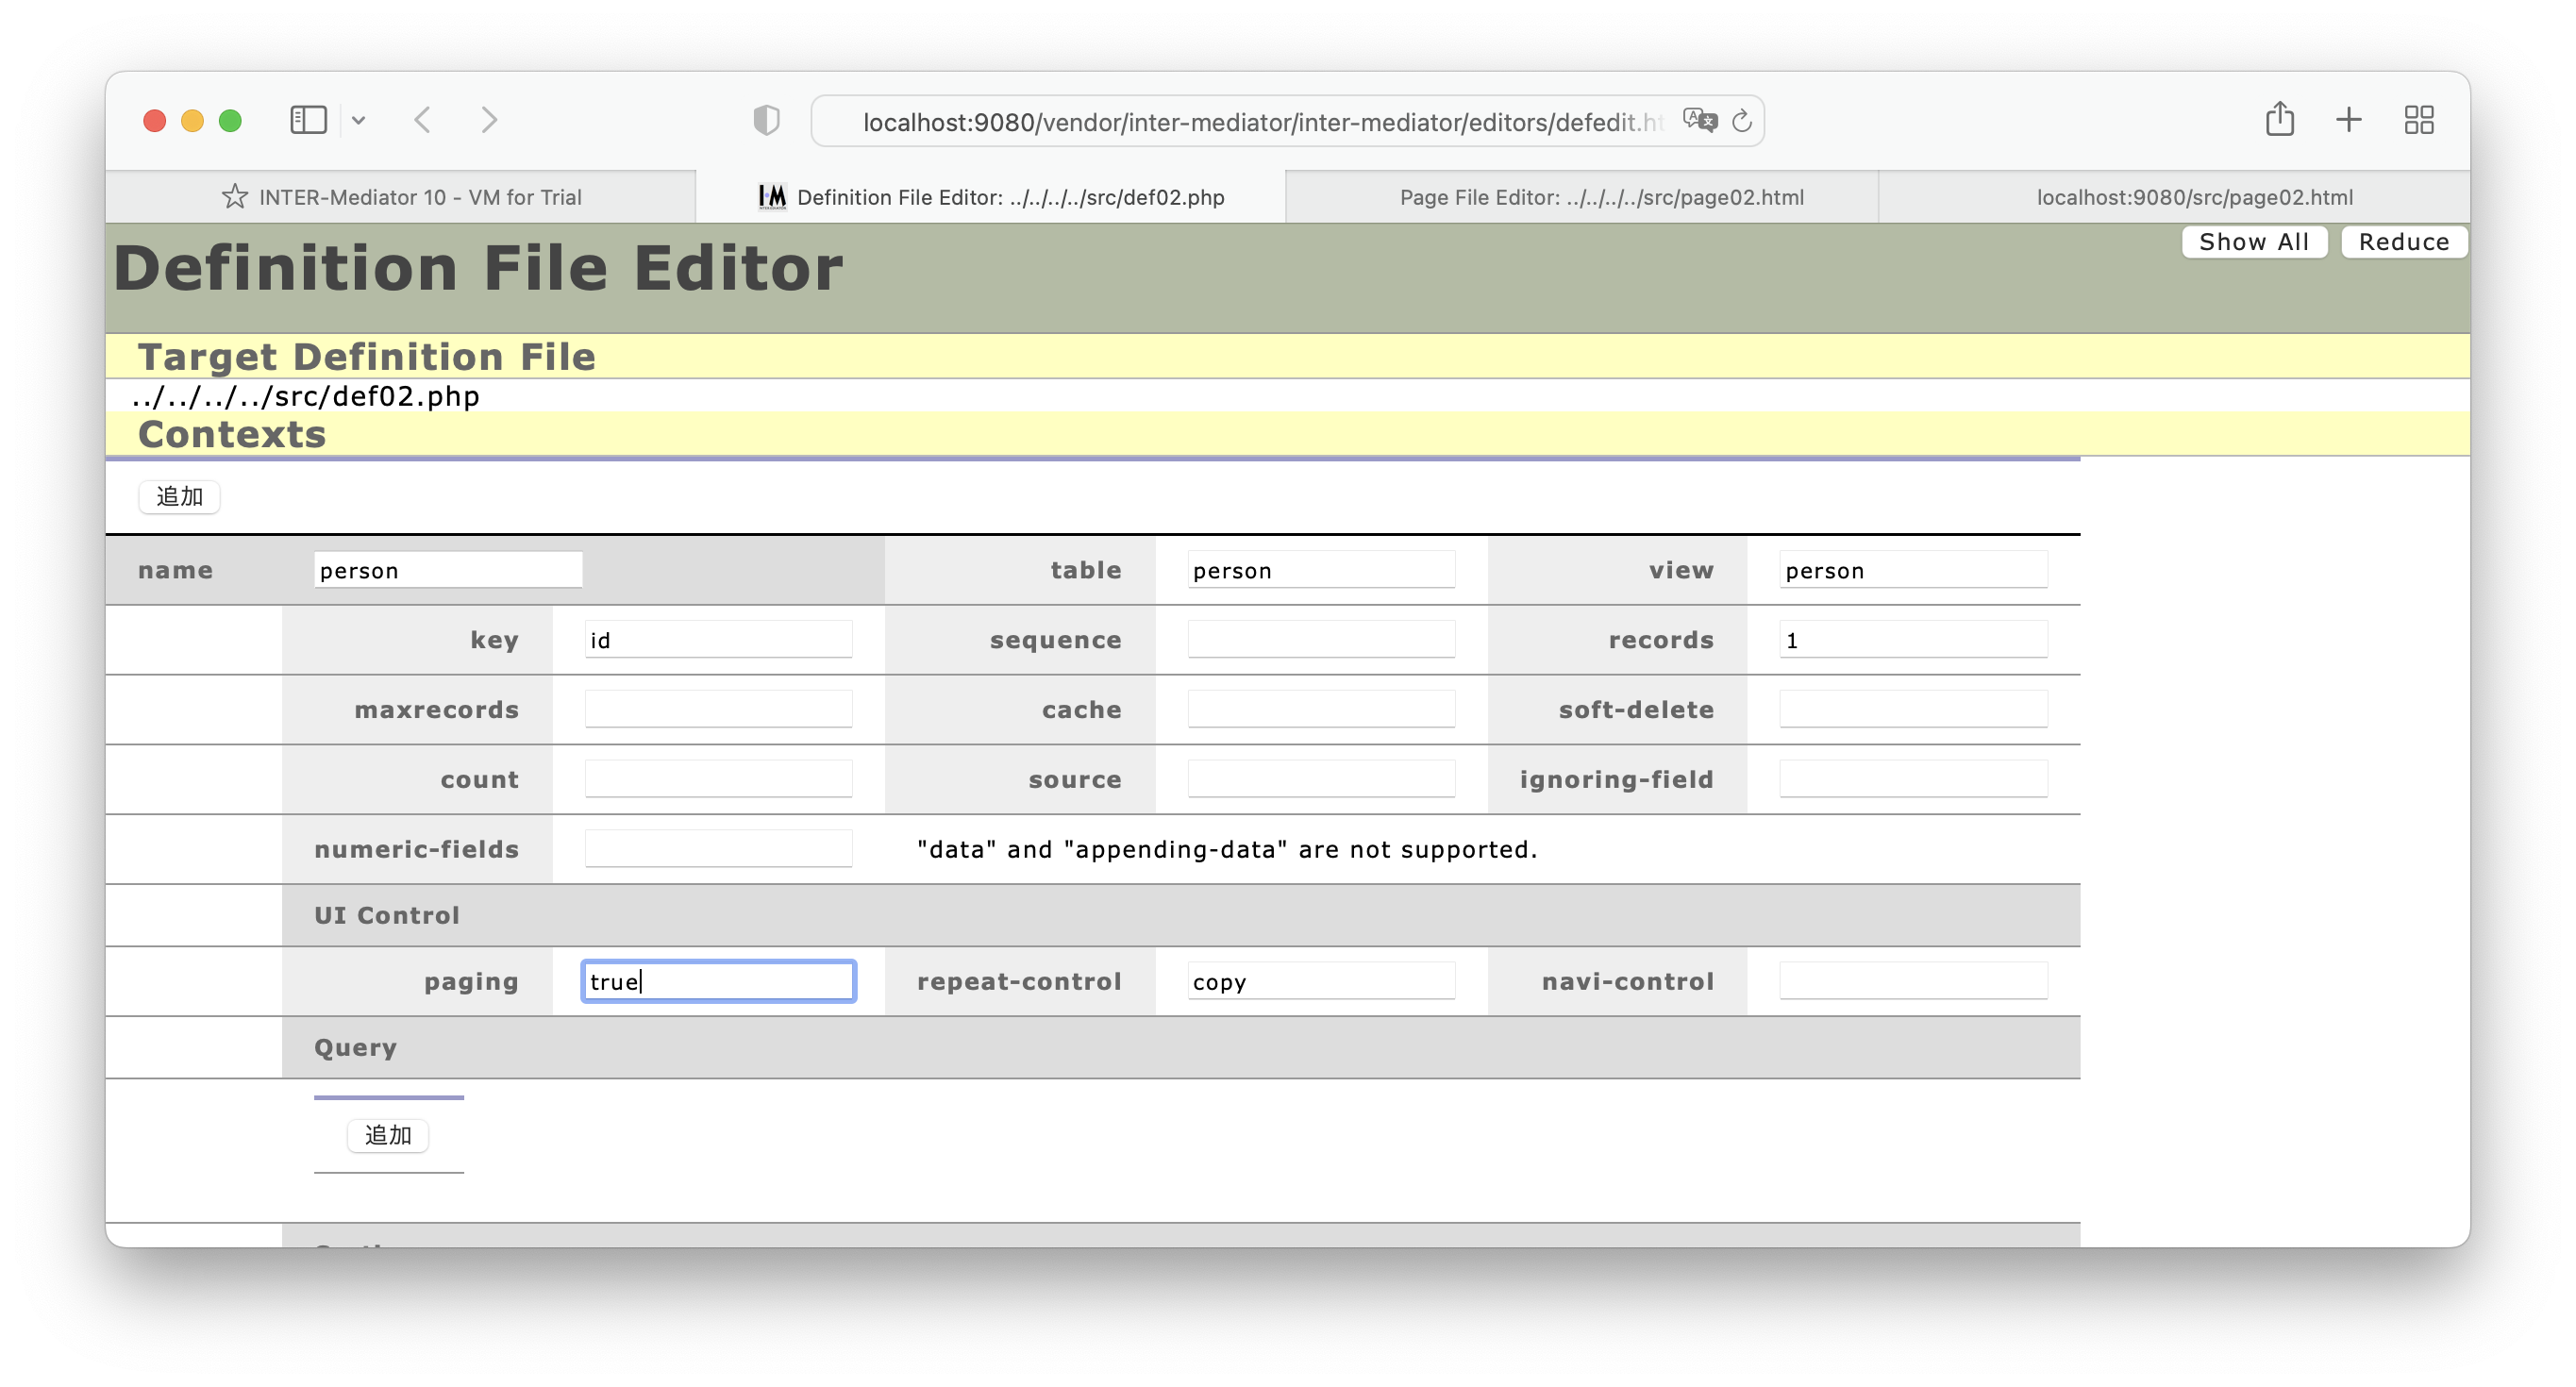Image resolution: width=2576 pixels, height=1387 pixels.
Task: Minimize the window with yellow button
Action: pyautogui.click(x=192, y=120)
